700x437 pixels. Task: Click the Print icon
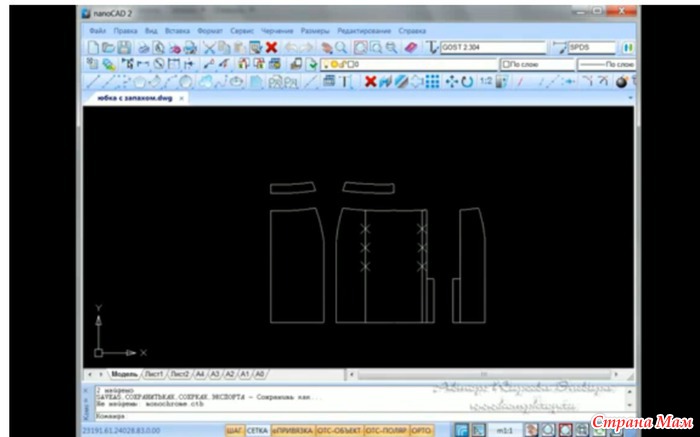pyautogui.click(x=144, y=47)
